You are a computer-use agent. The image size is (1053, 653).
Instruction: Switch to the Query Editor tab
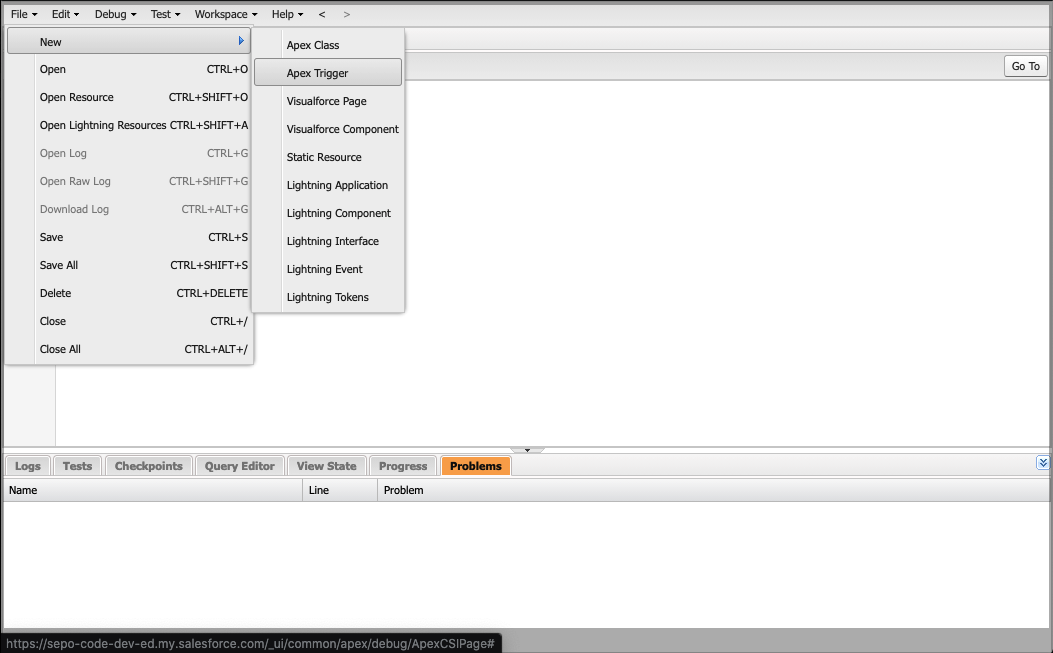239,466
